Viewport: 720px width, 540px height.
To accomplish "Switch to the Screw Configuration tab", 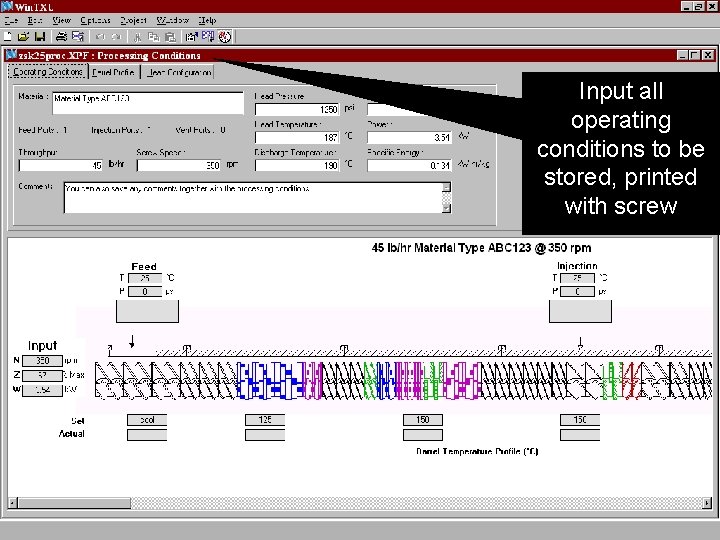I will click(x=177, y=73).
